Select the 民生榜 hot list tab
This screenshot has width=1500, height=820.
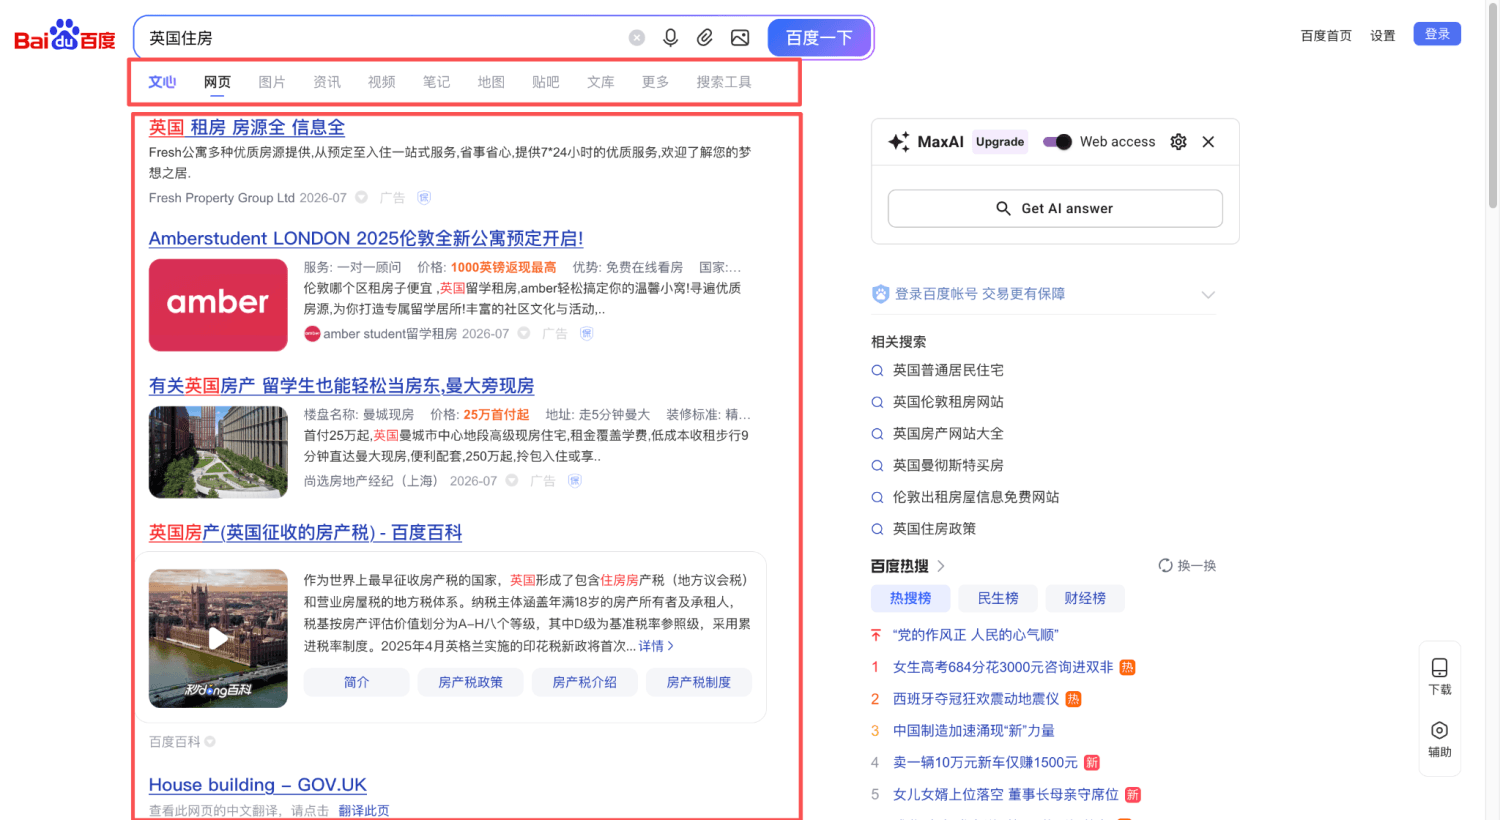[x=998, y=598]
